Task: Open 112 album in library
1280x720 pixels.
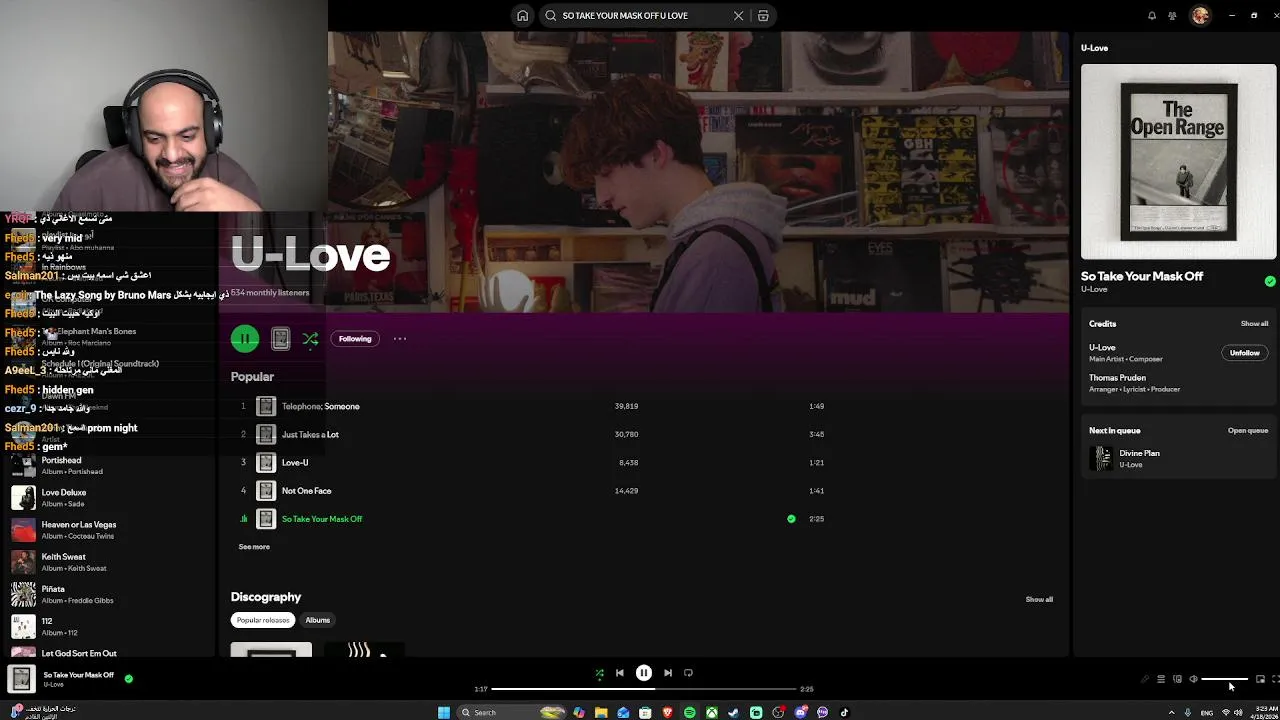Action: (110, 626)
